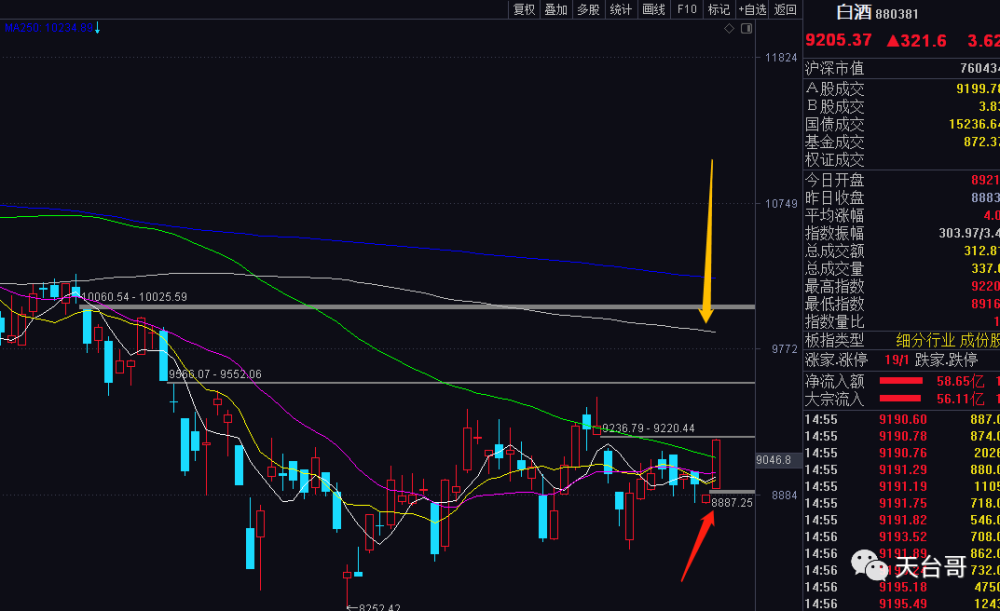This screenshot has height=611, width=1000.
Task: Add stock via +自选 button
Action: point(753,10)
